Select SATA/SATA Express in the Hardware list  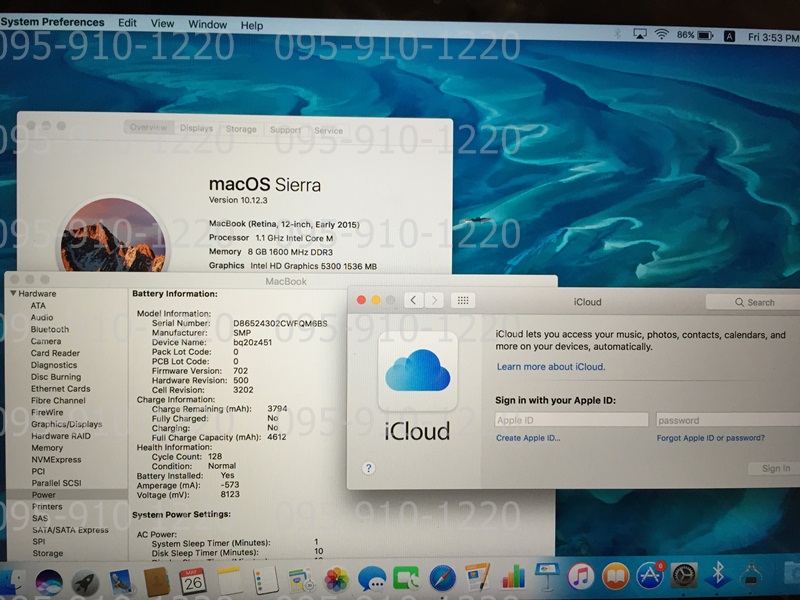[70, 530]
